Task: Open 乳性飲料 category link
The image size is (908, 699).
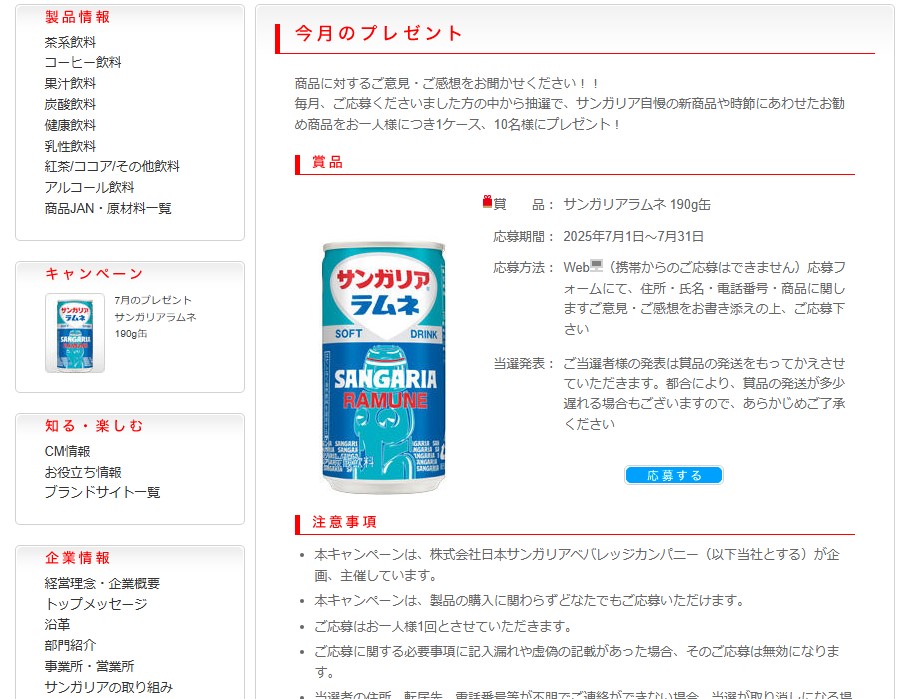Action: [70, 146]
